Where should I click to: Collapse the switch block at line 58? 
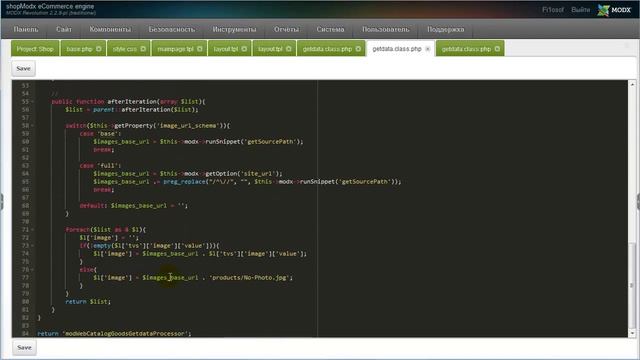click(33, 126)
